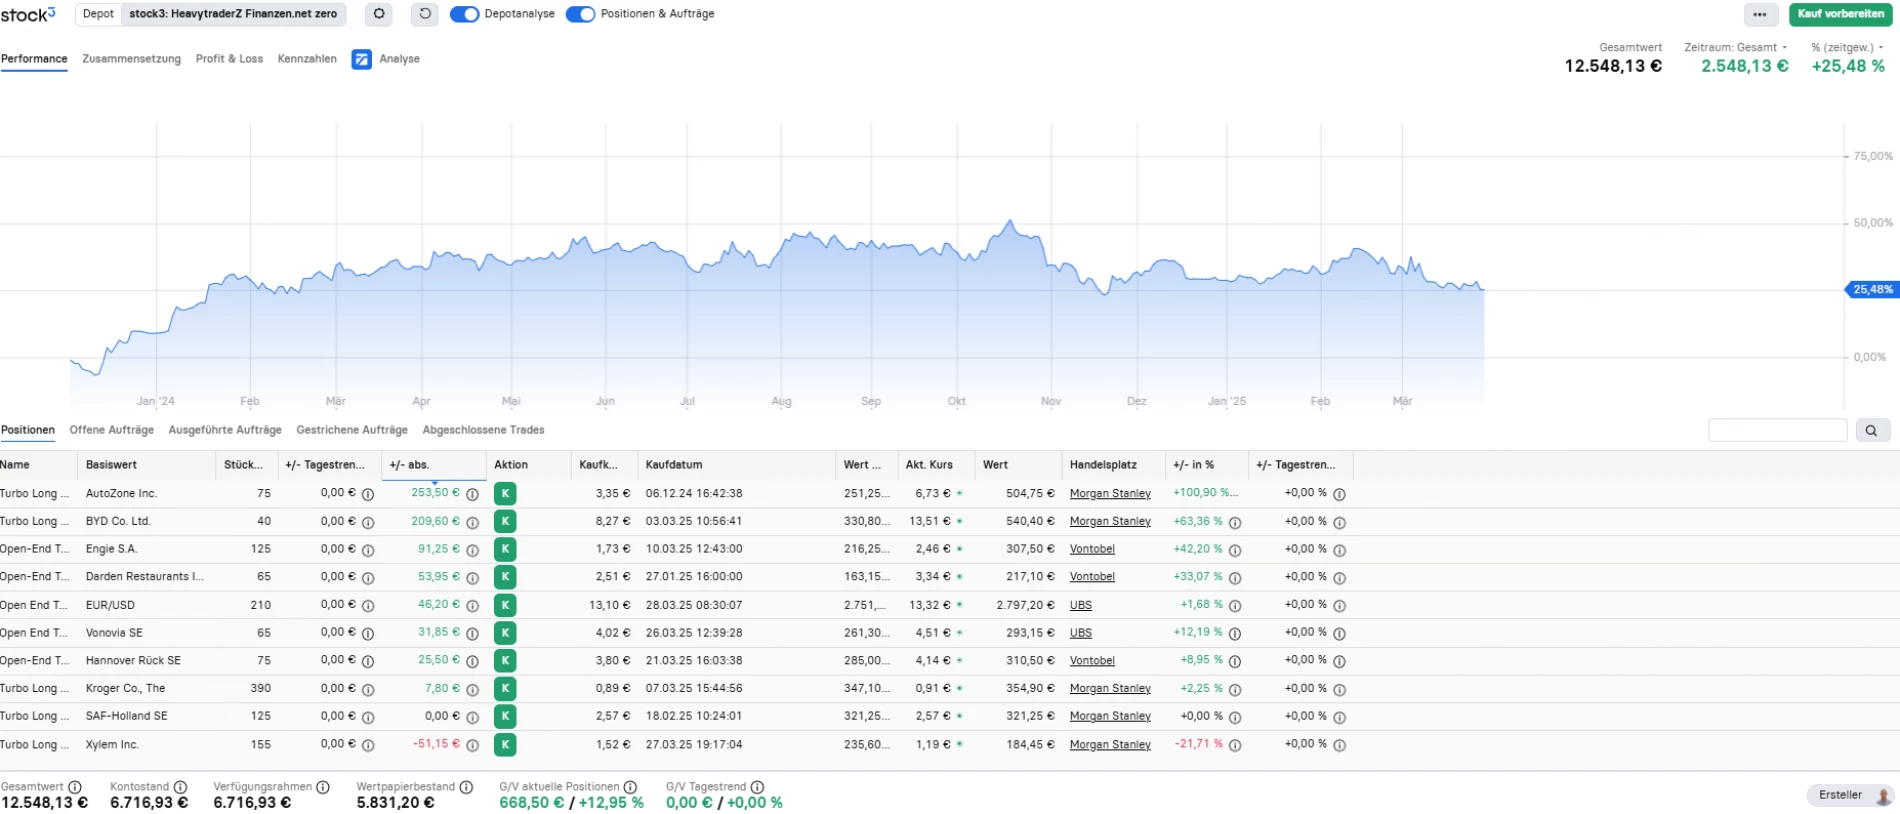Open depot settings gear icon

pos(378,14)
